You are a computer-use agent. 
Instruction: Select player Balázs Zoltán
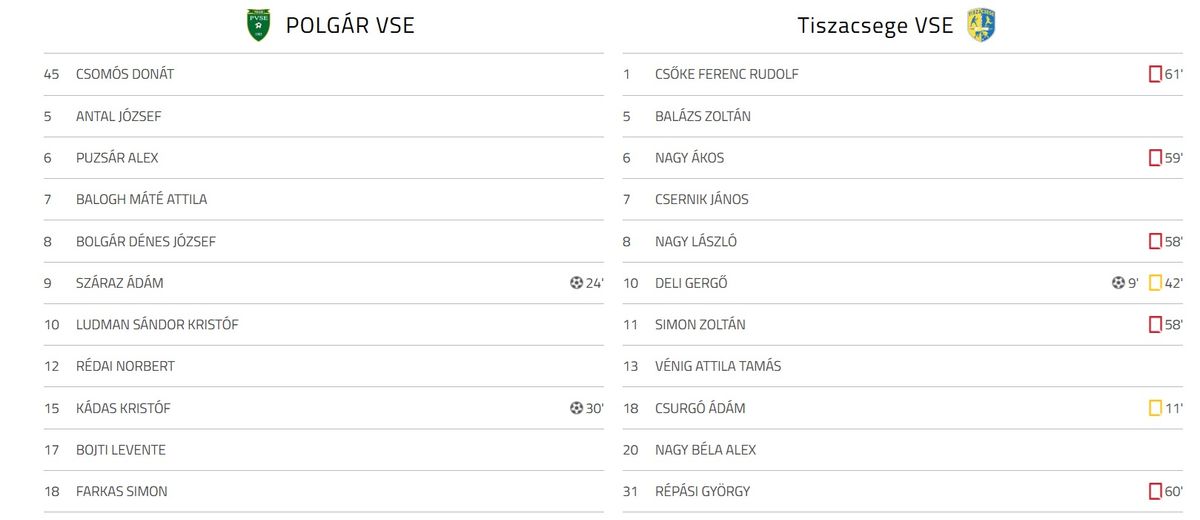[x=702, y=116]
